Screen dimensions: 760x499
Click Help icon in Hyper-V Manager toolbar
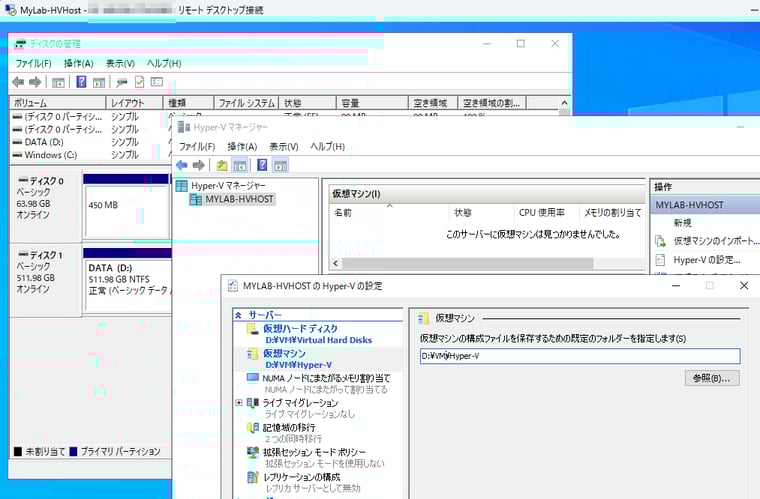pos(262,165)
